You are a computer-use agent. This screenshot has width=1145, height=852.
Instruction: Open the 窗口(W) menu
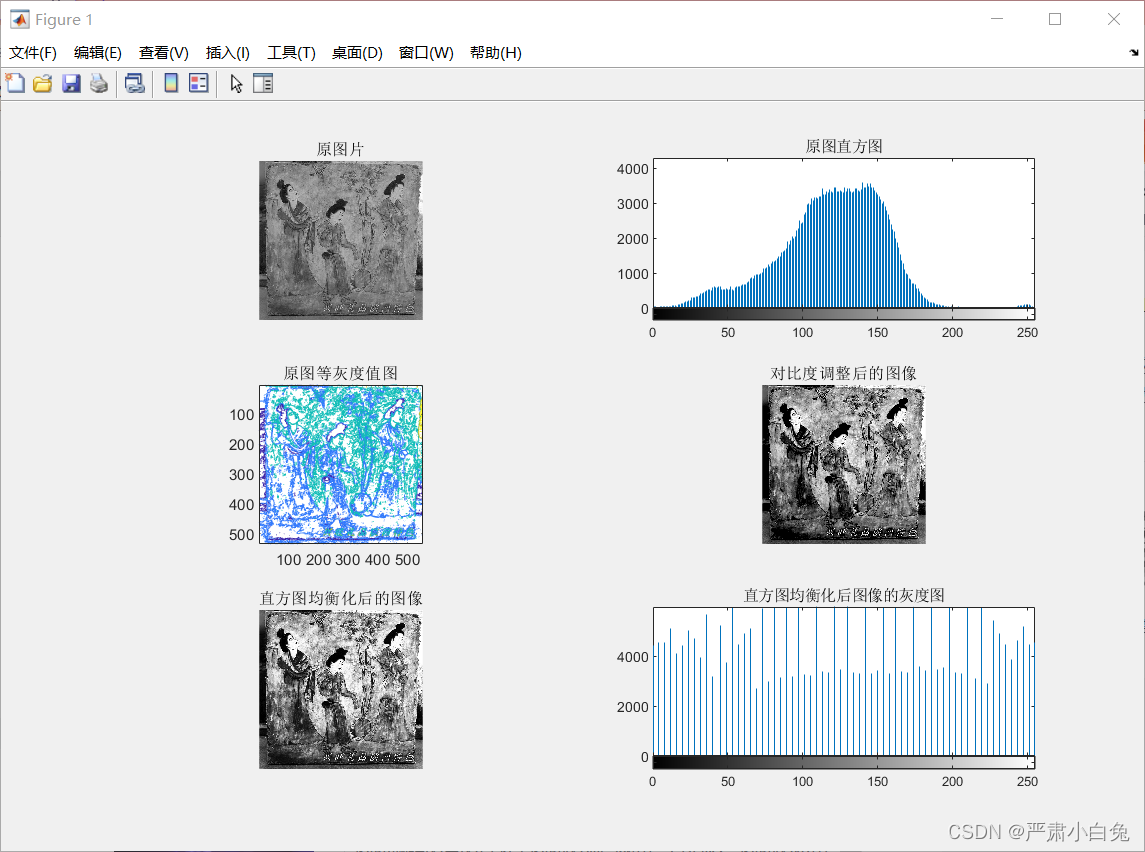click(426, 53)
